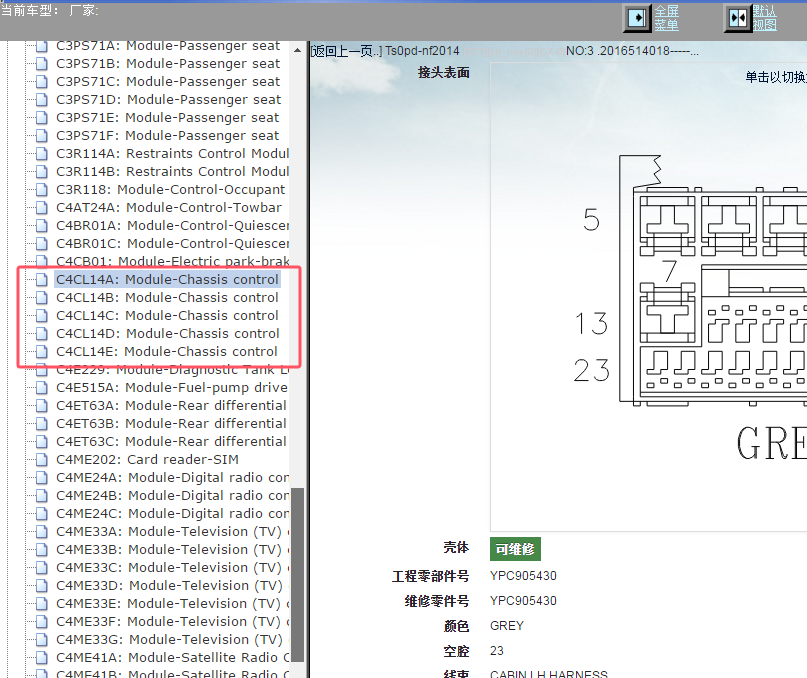Click the tree list scrollbar thumb
This screenshot has height=678, width=807.
point(297,575)
